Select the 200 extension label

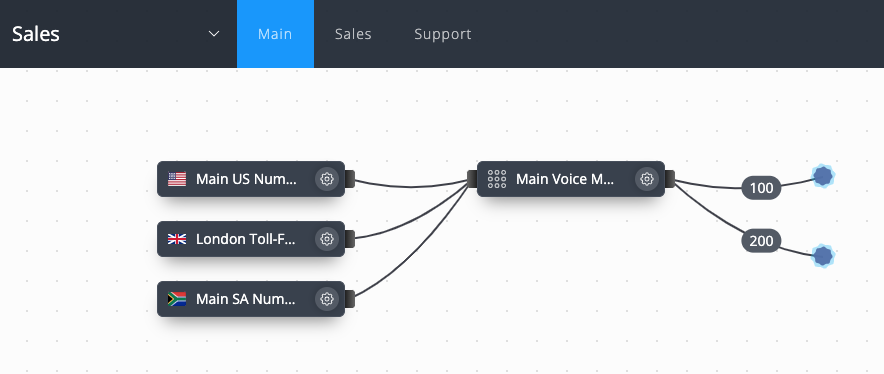[761, 241]
